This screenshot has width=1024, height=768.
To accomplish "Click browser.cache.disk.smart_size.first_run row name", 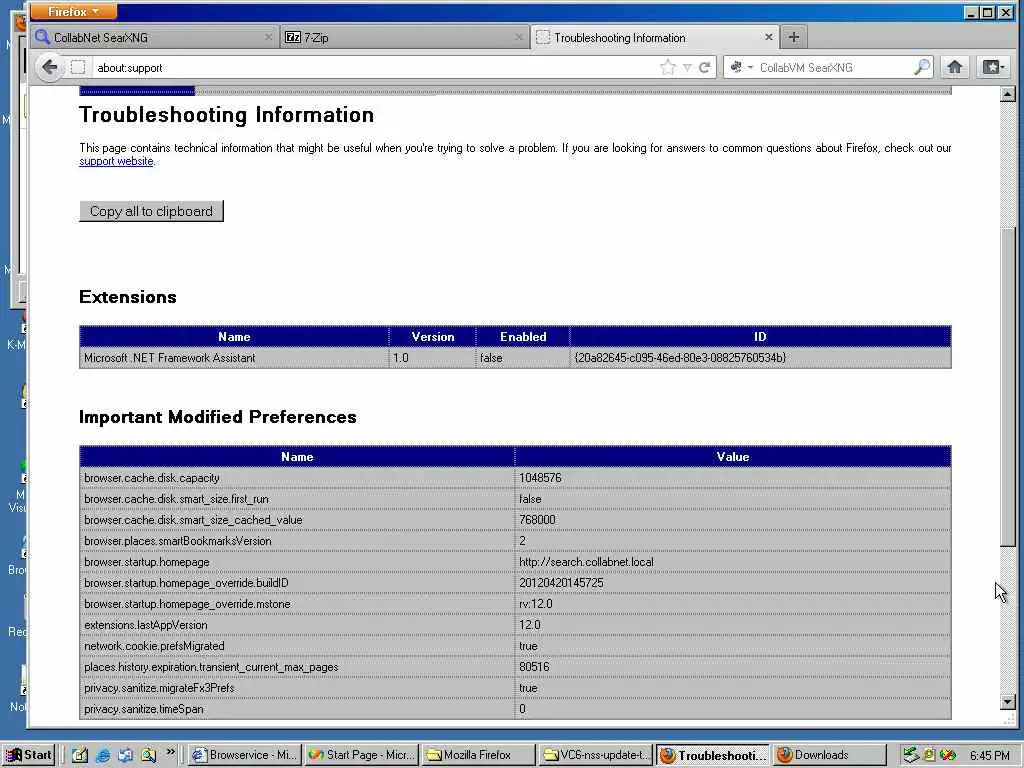I will [176, 499].
